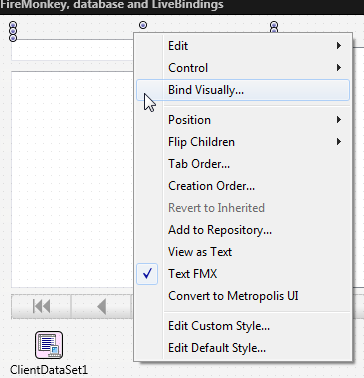Viewport: 364px width, 378px height.
Task: Open the Edit submenu
Action: pos(243,46)
